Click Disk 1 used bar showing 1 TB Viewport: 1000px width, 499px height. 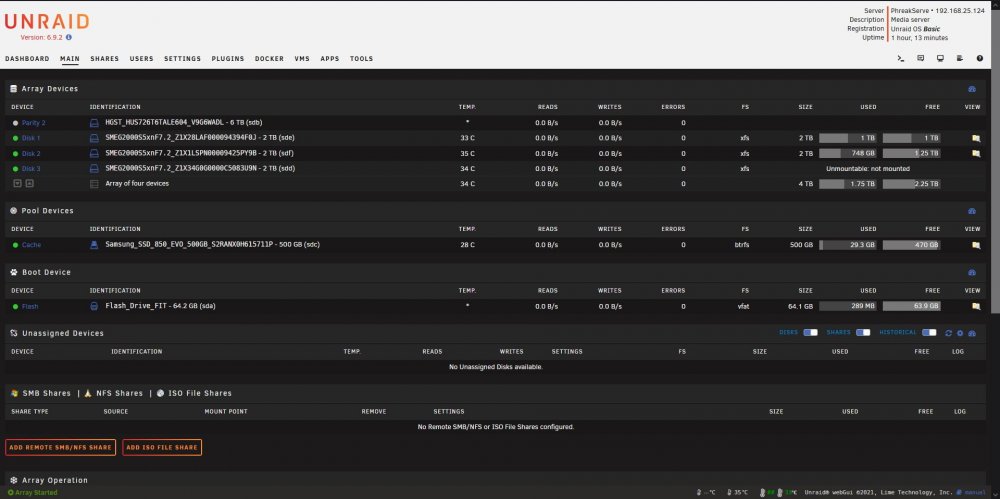[848, 138]
